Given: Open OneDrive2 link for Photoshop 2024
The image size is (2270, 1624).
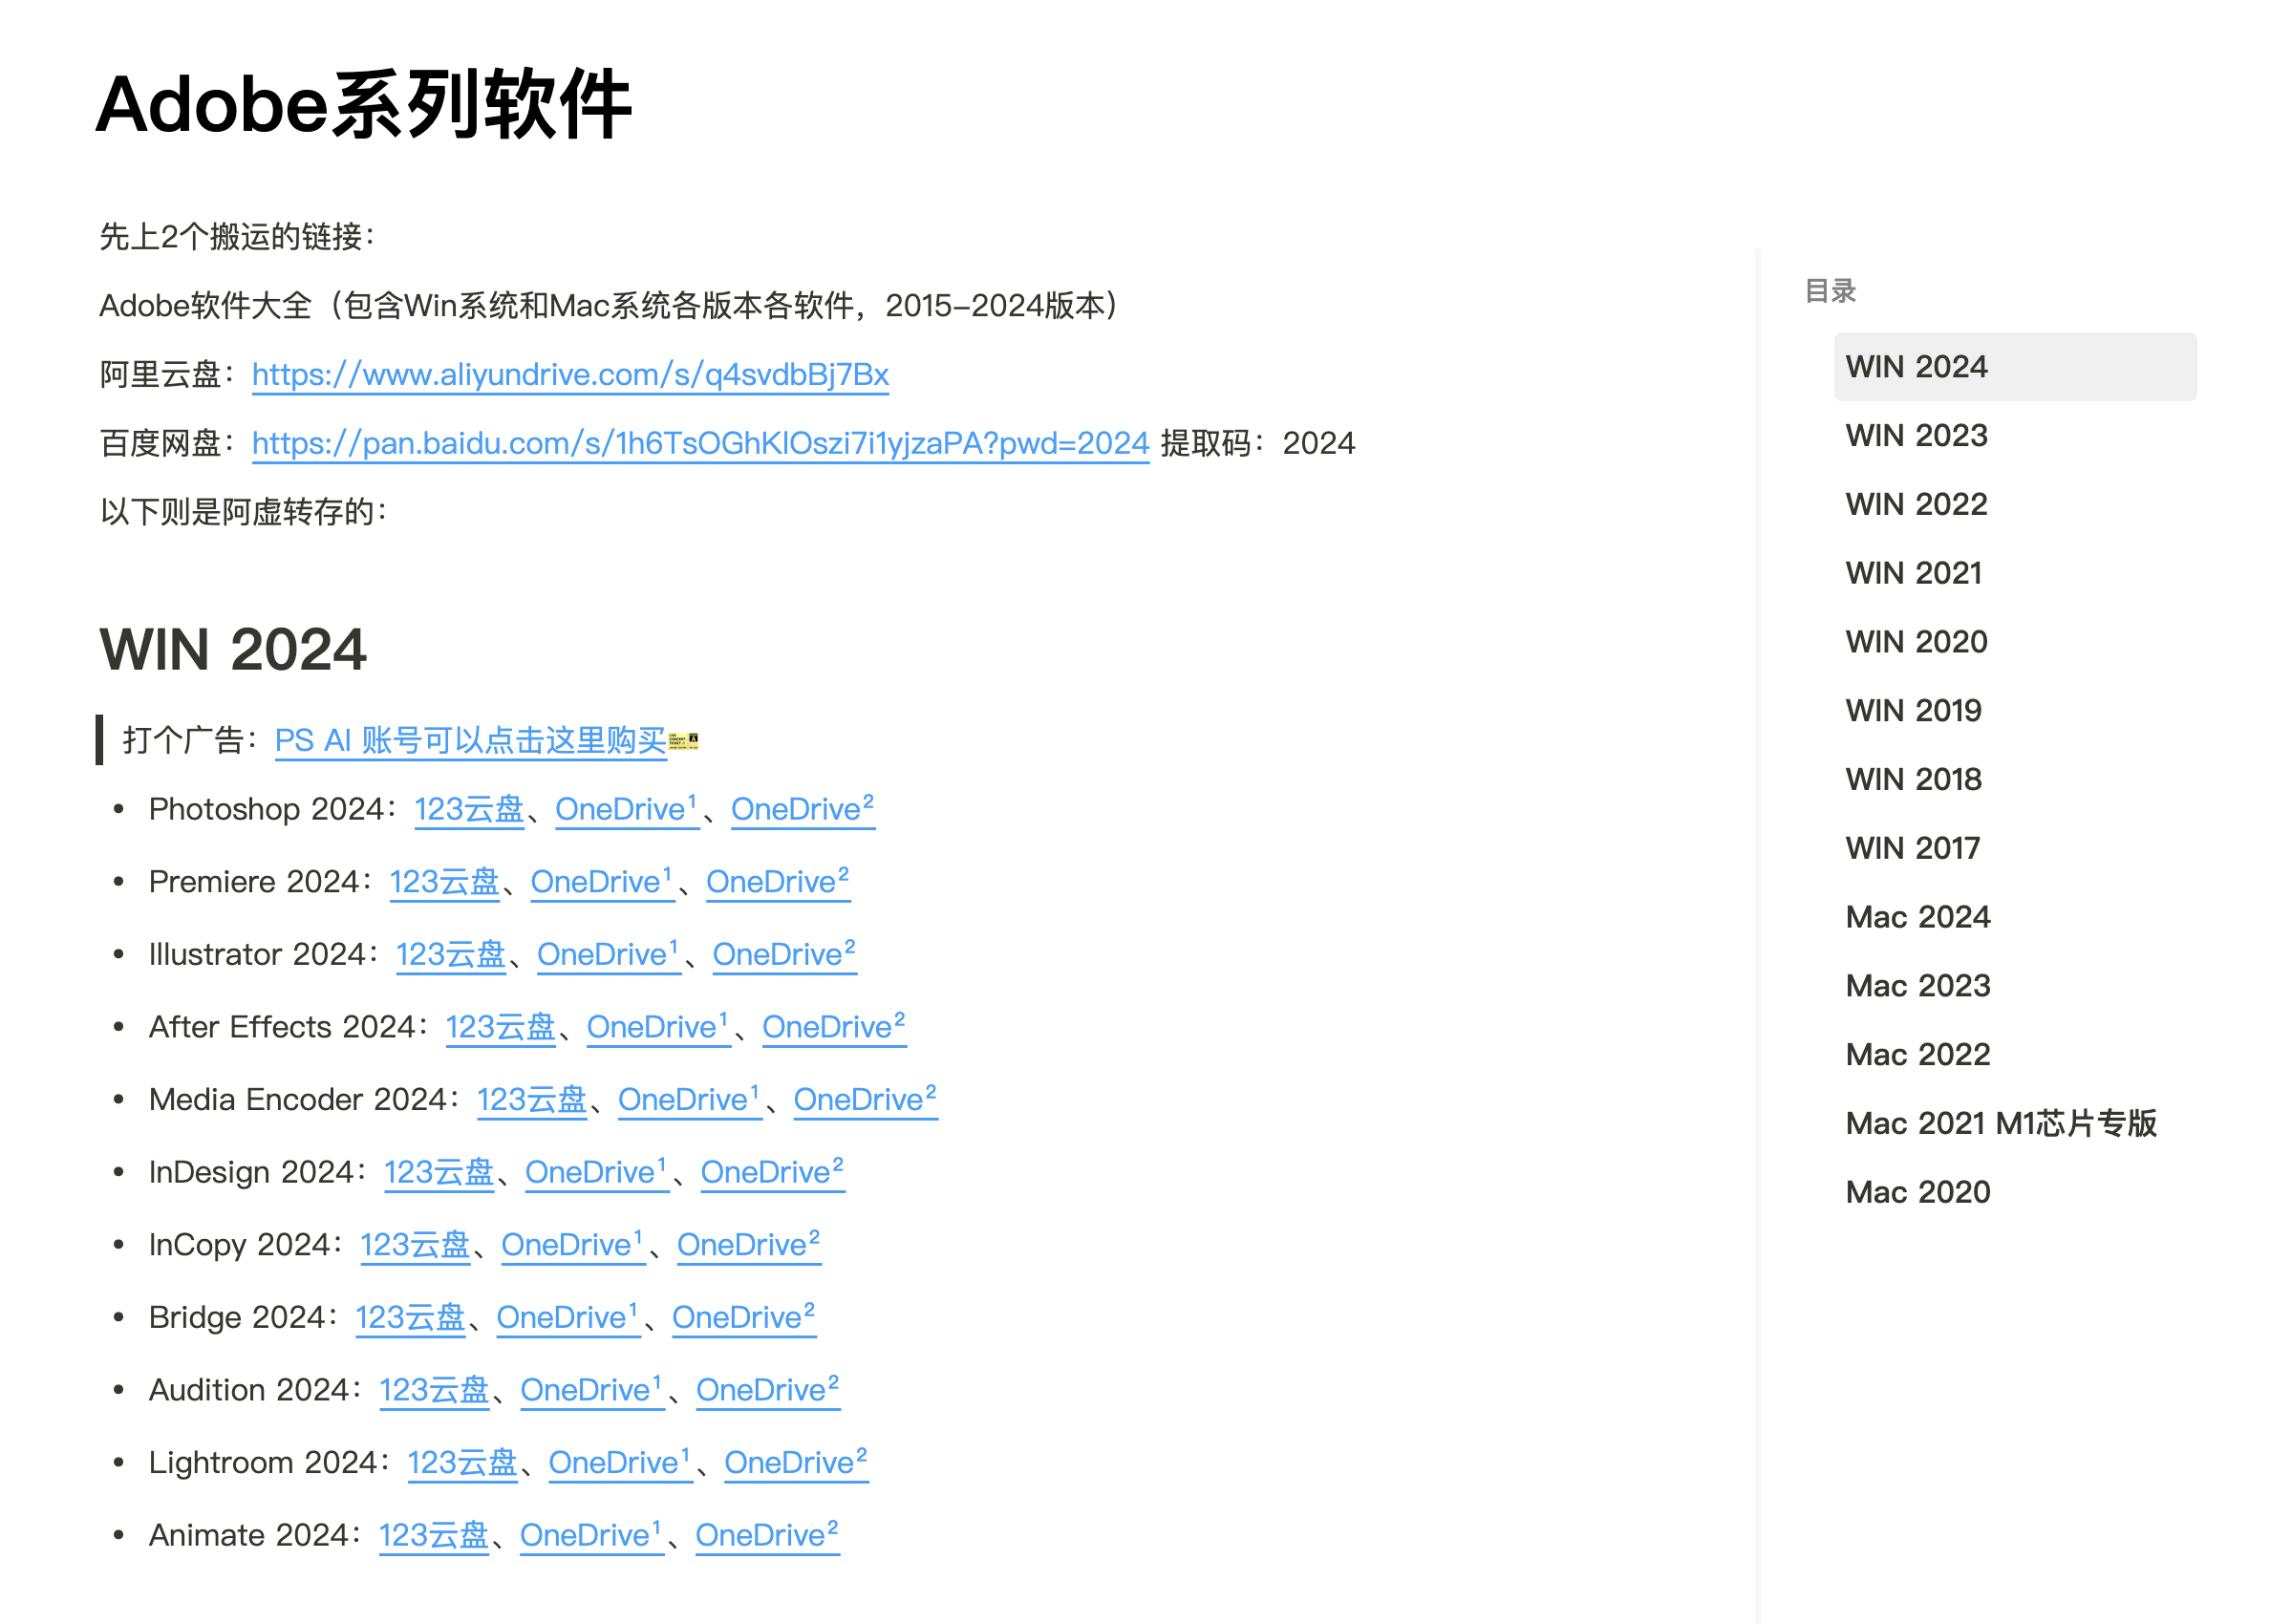Looking at the screenshot, I should click(802, 809).
